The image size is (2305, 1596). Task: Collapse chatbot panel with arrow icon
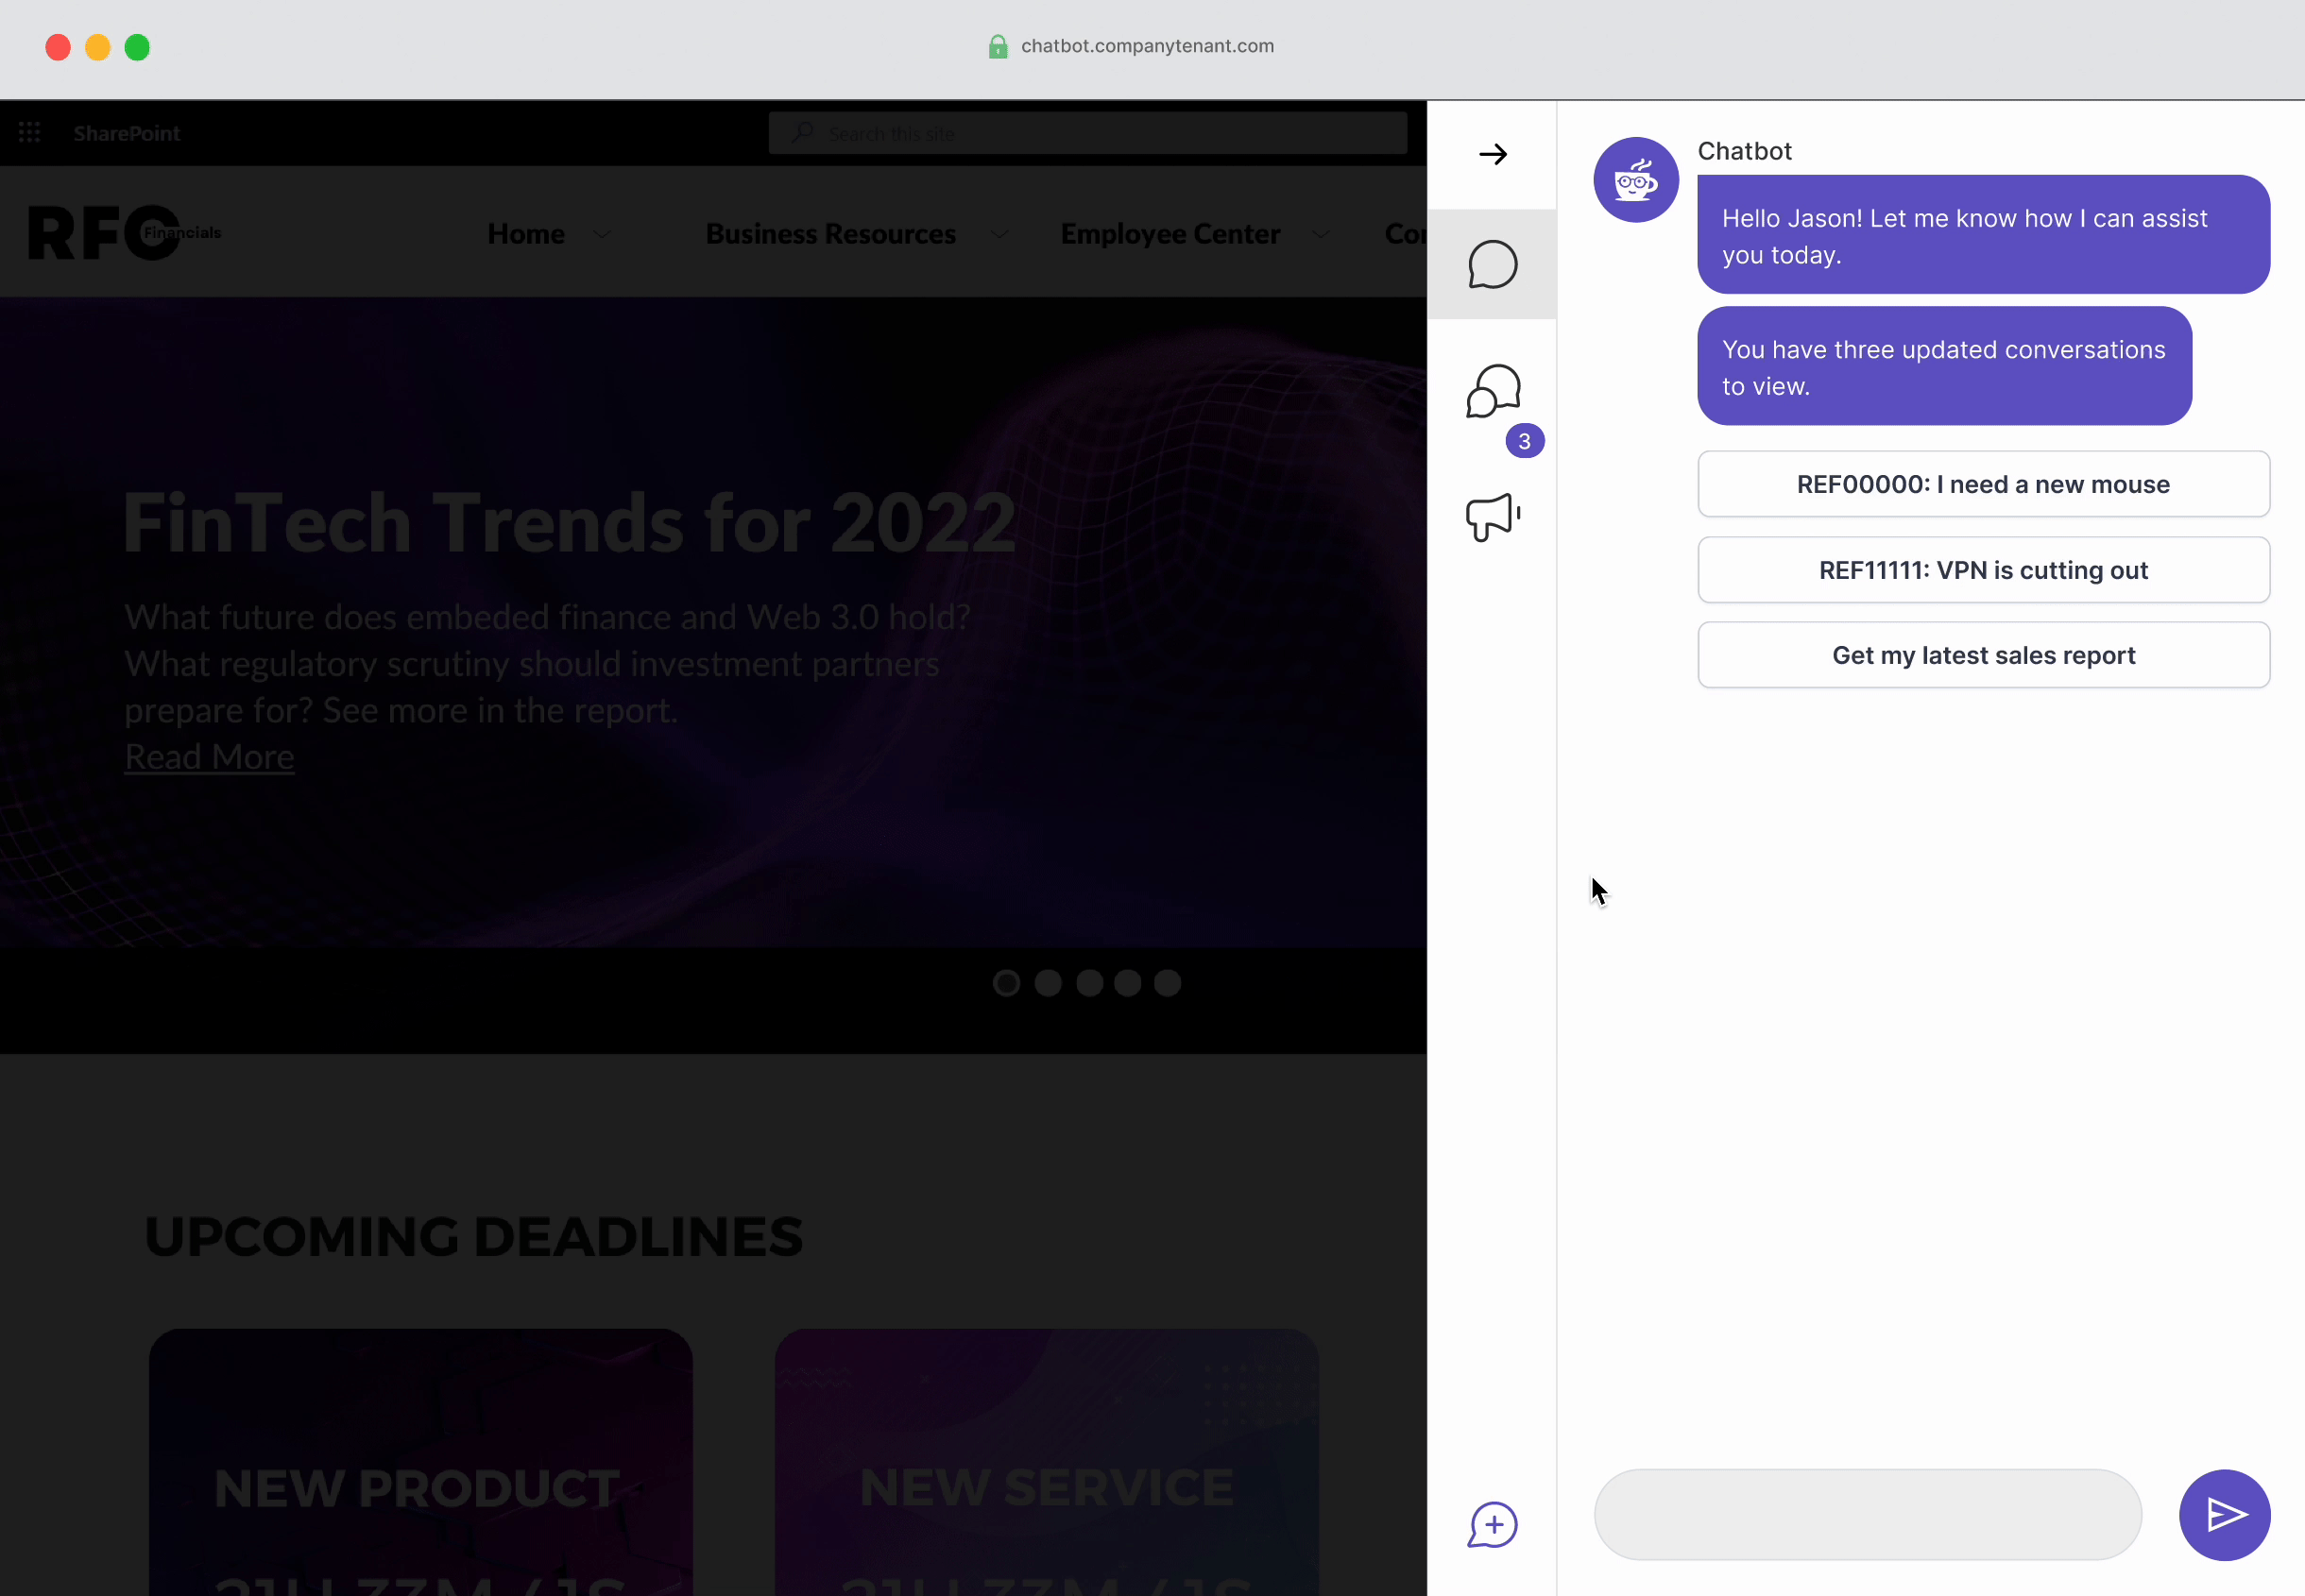(x=1492, y=154)
